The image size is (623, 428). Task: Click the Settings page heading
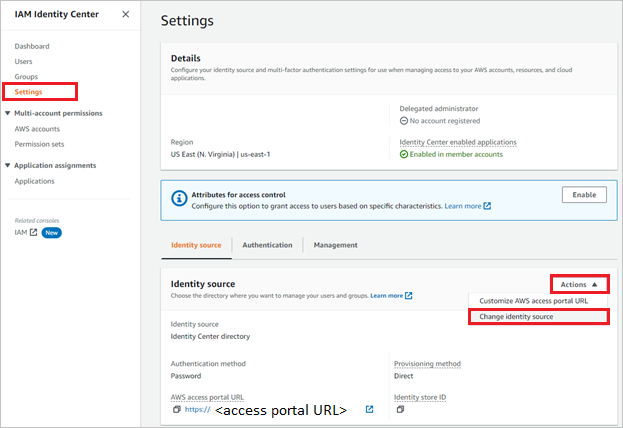click(x=187, y=21)
